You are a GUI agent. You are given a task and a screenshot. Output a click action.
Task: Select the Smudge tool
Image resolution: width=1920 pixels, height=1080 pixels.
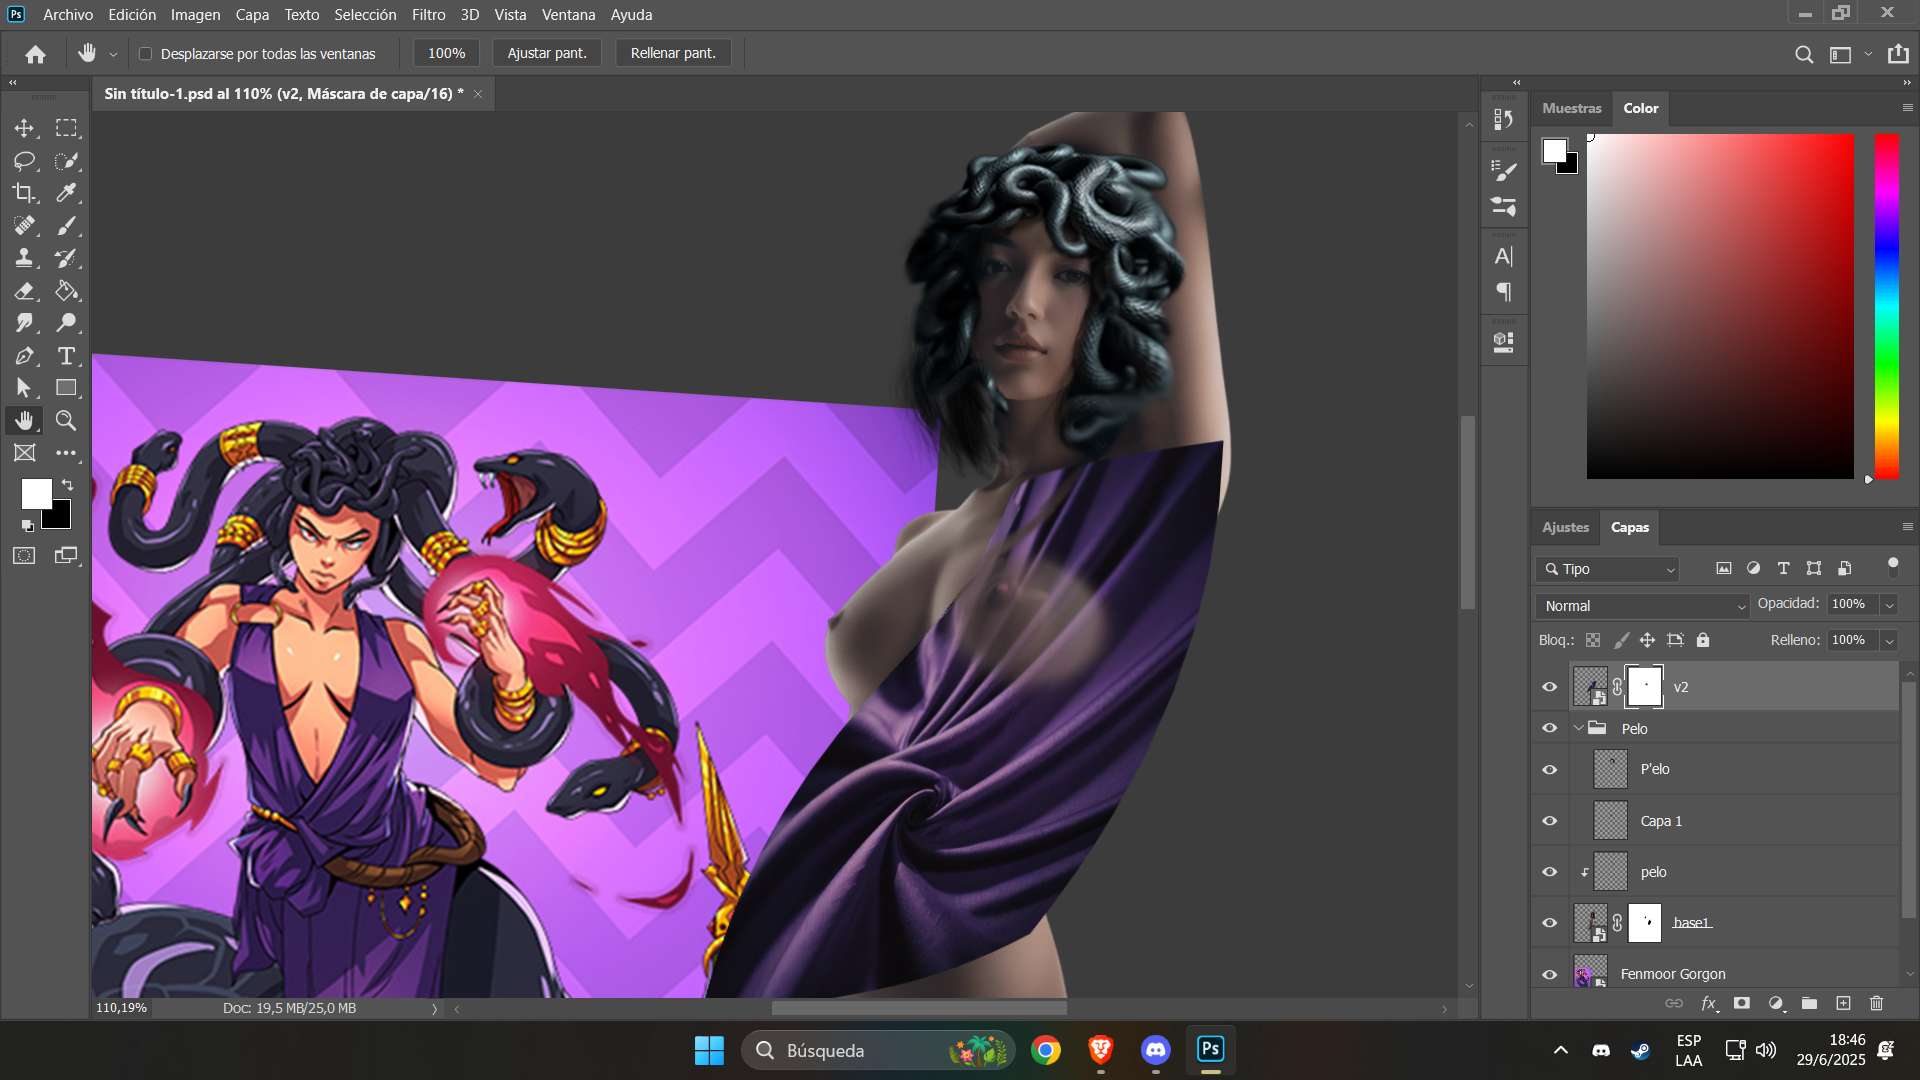(x=24, y=323)
